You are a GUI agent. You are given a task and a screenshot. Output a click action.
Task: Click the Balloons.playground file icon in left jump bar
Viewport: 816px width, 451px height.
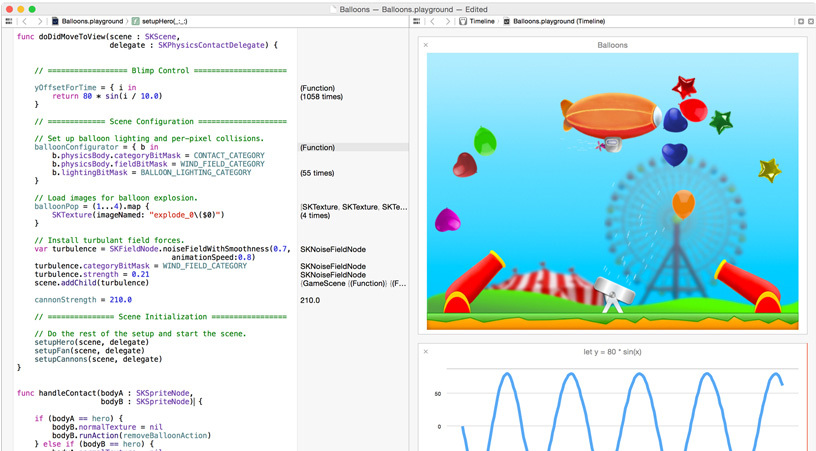pos(55,21)
